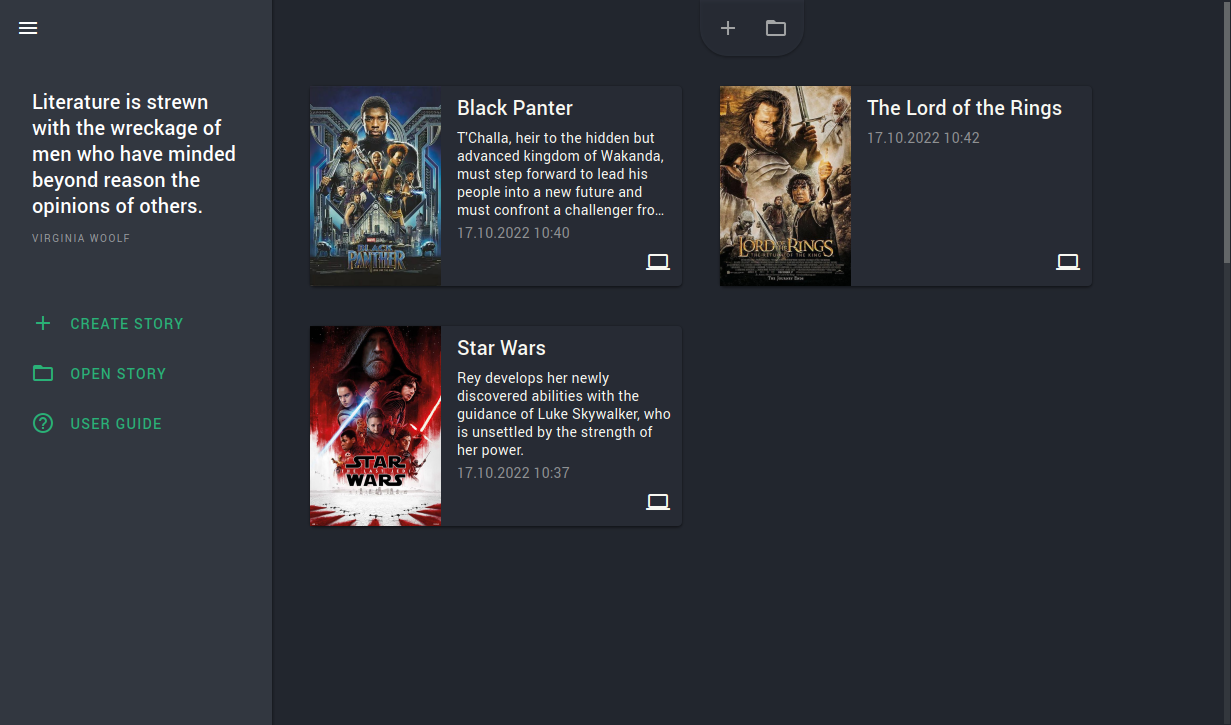
Task: Click the Rey description on Star Wars card
Action: (564, 414)
